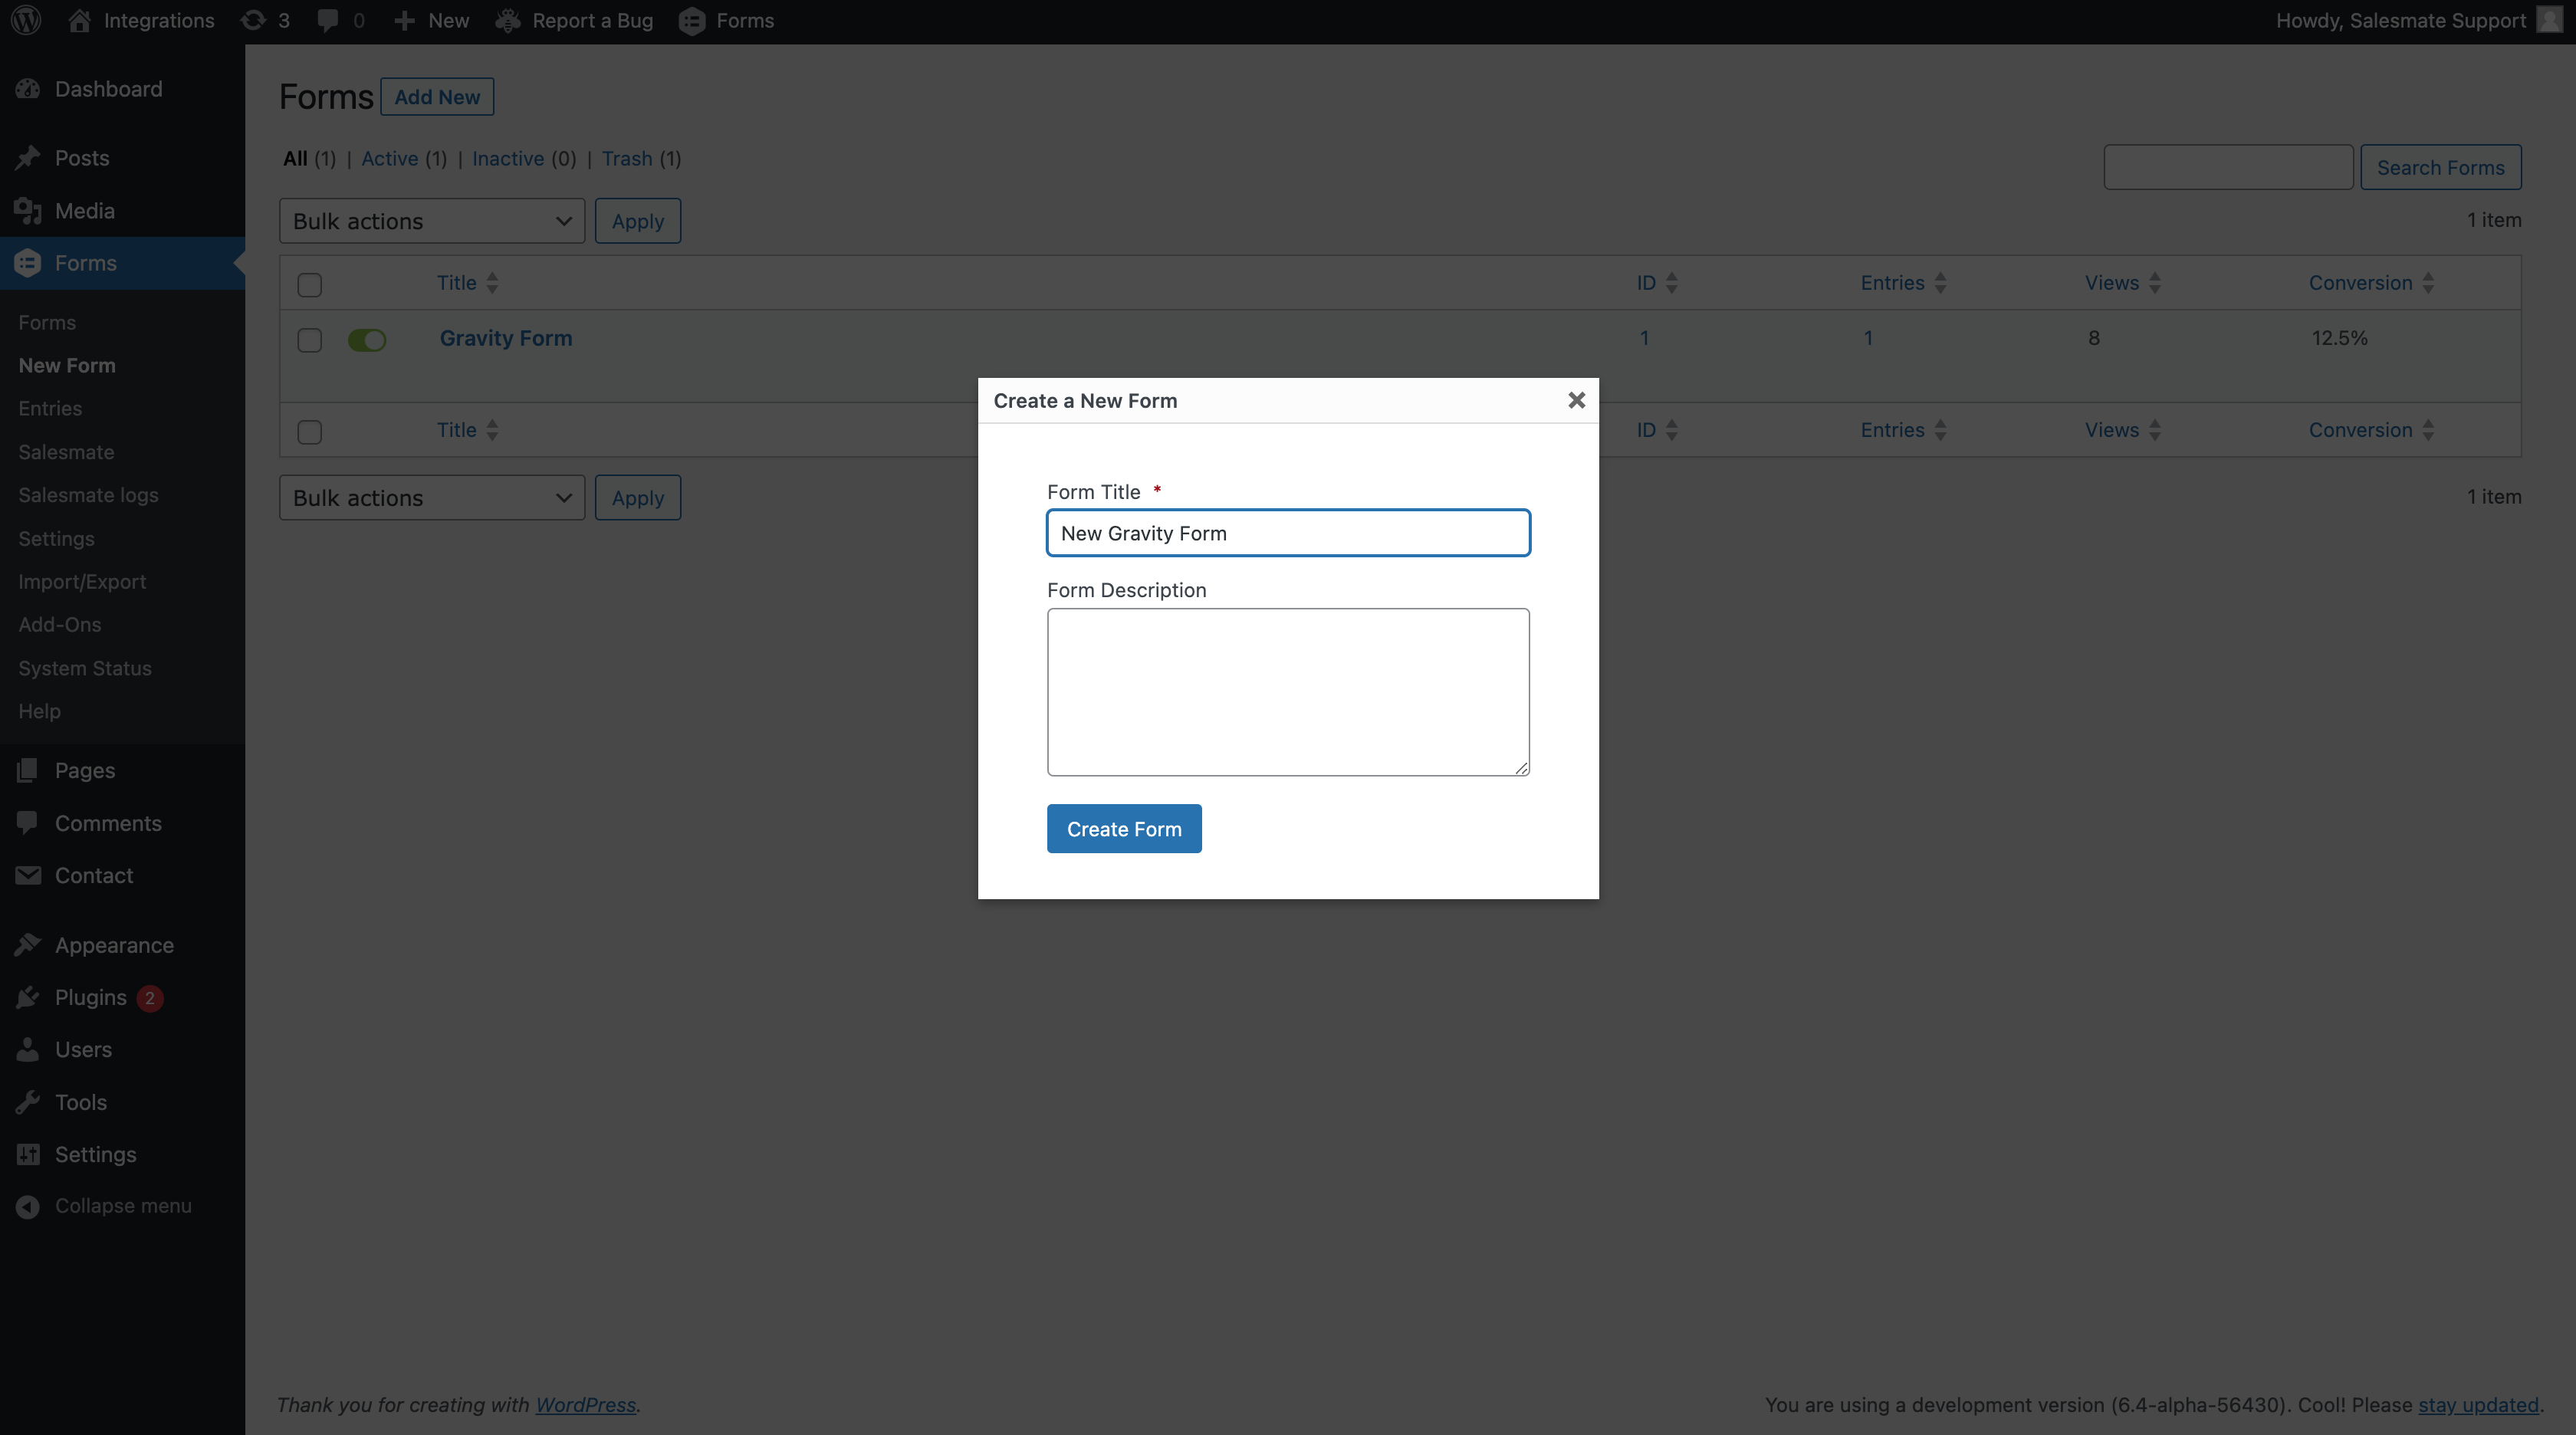Image resolution: width=2576 pixels, height=1435 pixels.
Task: Open the WordPress footer link
Action: [x=586, y=1405]
